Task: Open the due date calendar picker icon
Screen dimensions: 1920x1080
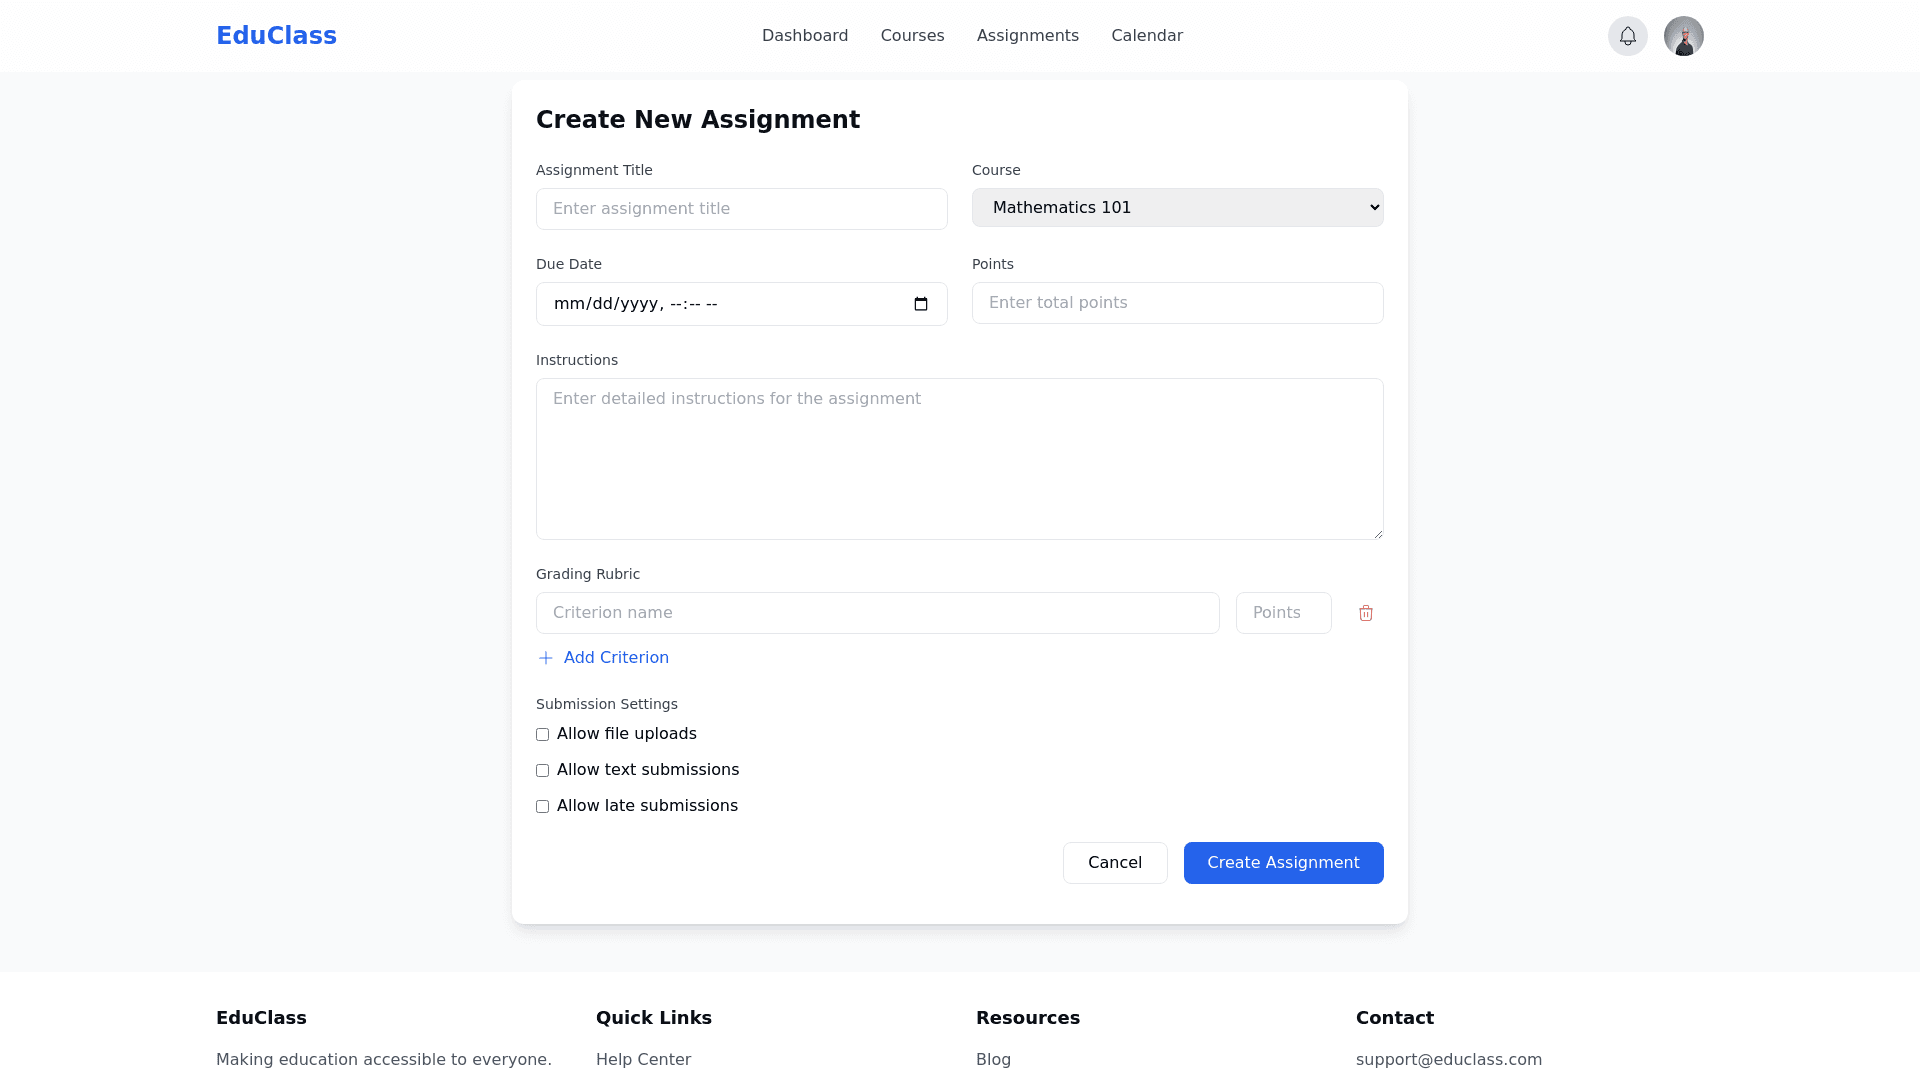Action: 921,304
